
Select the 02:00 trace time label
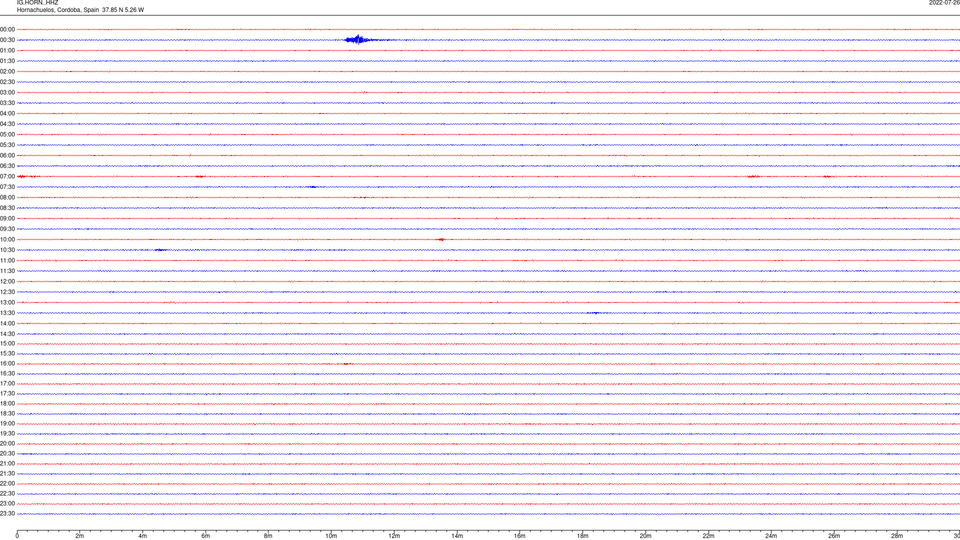7,72
